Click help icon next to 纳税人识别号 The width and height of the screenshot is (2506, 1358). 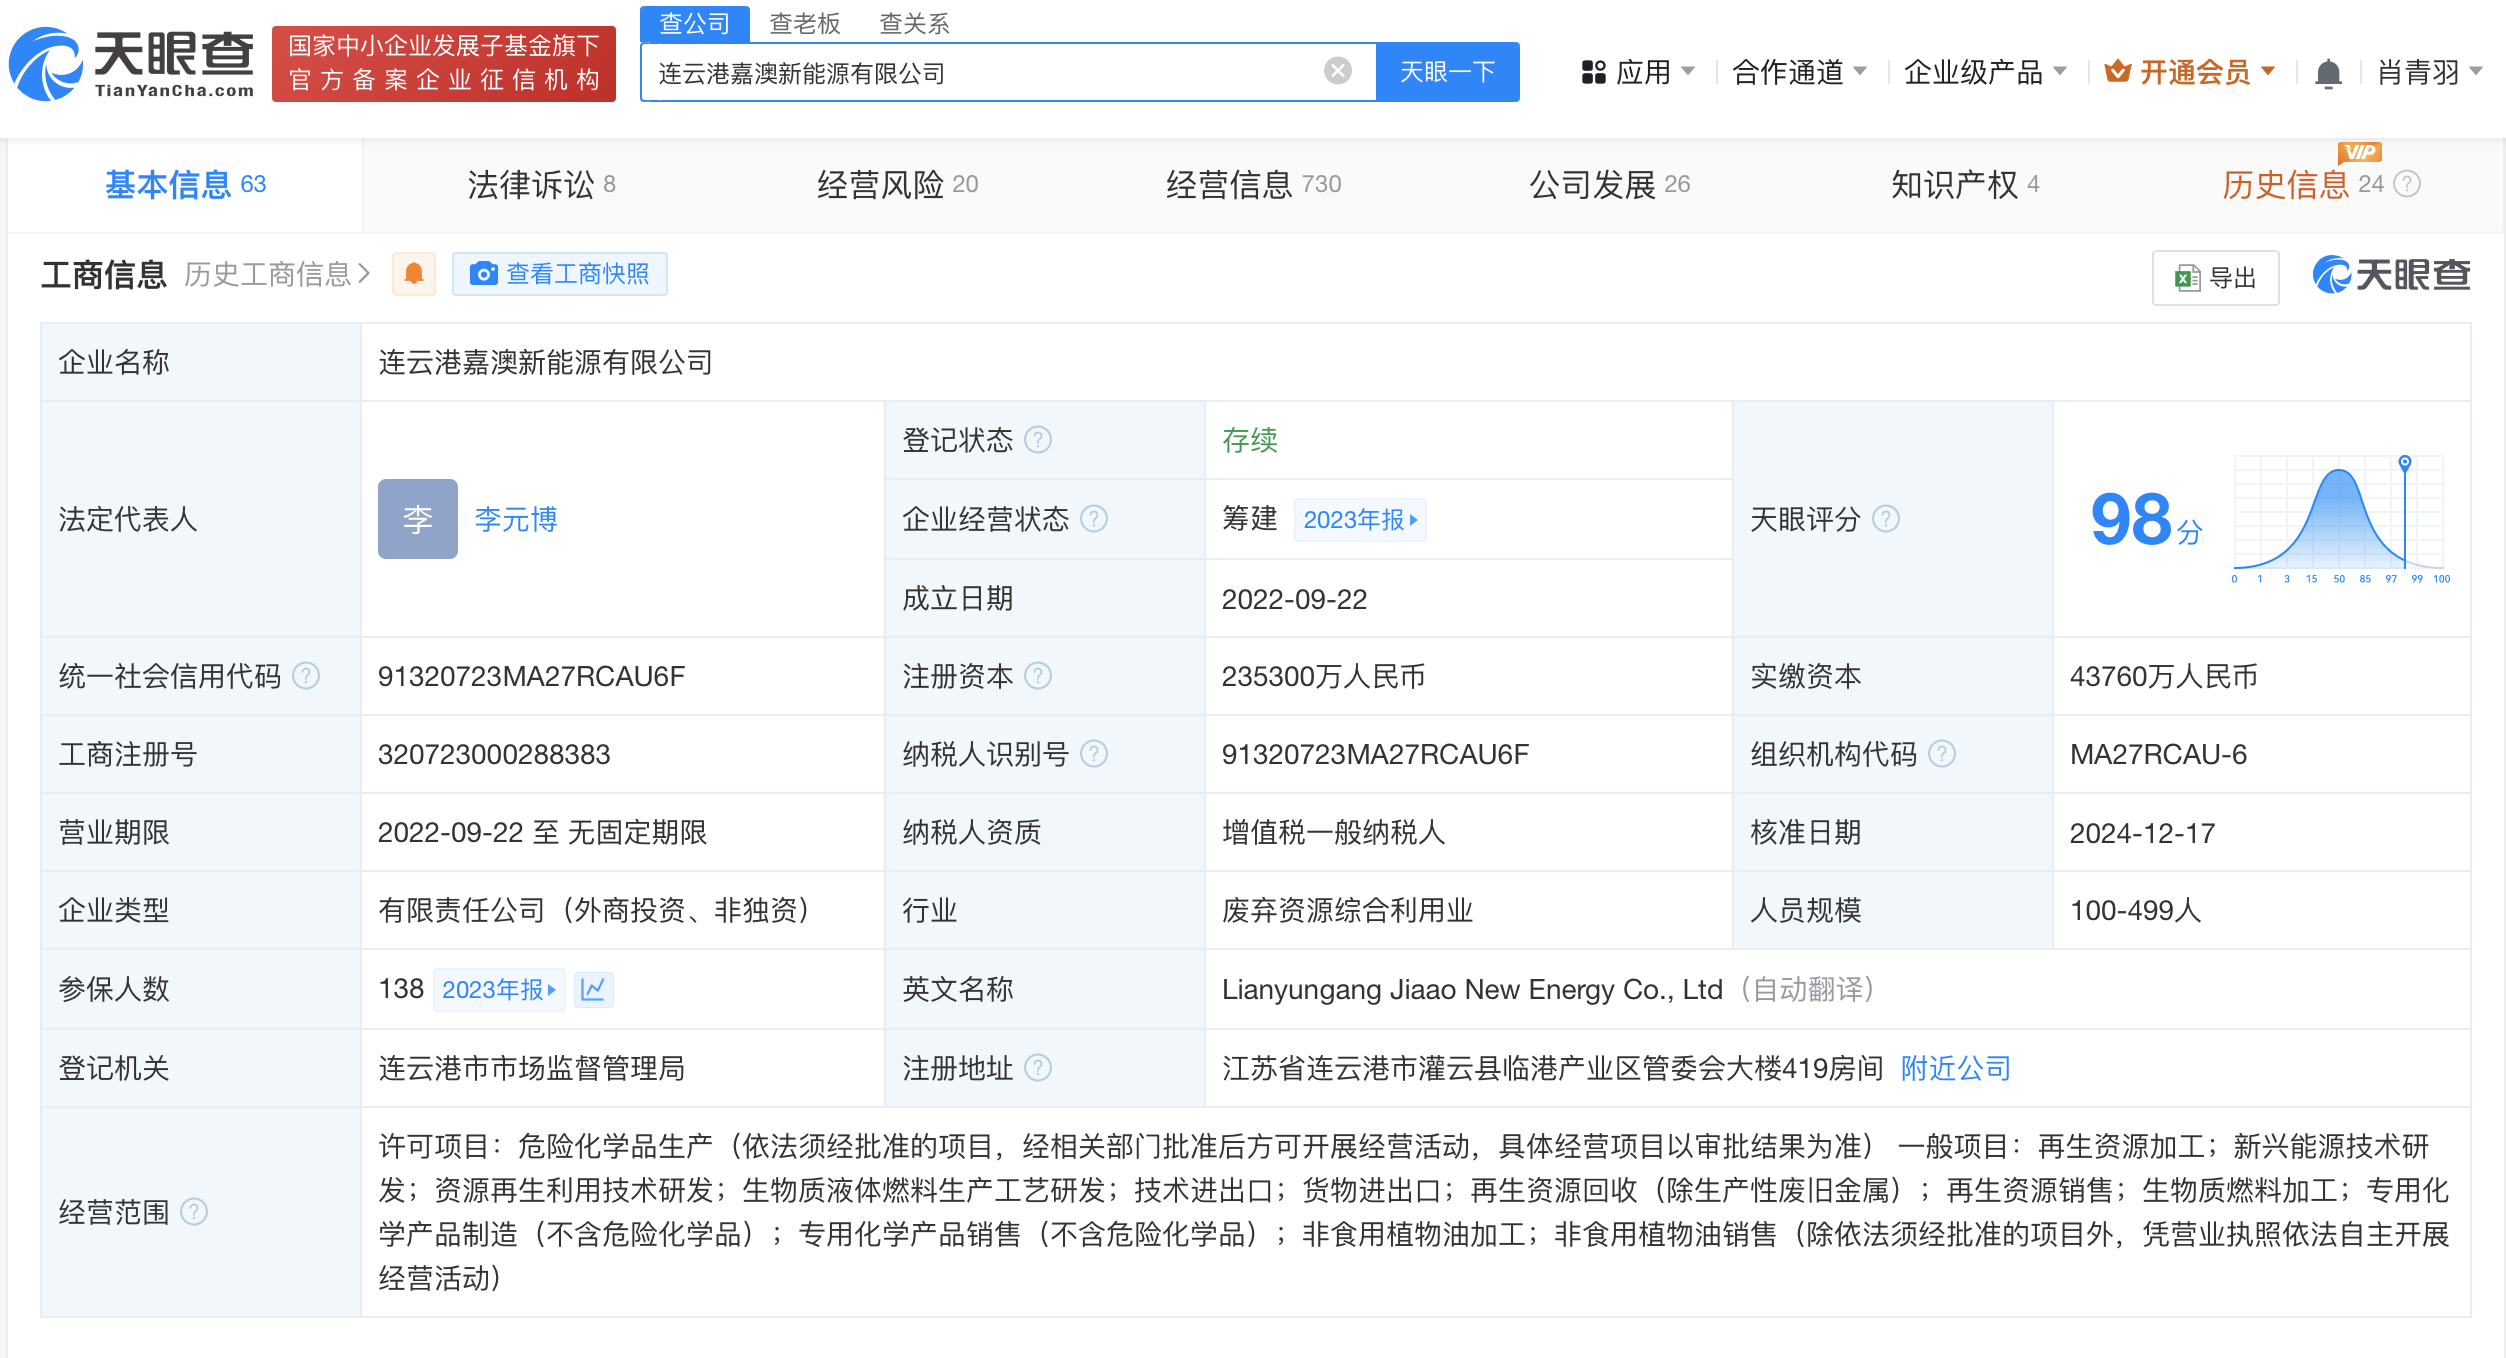[x=1094, y=754]
